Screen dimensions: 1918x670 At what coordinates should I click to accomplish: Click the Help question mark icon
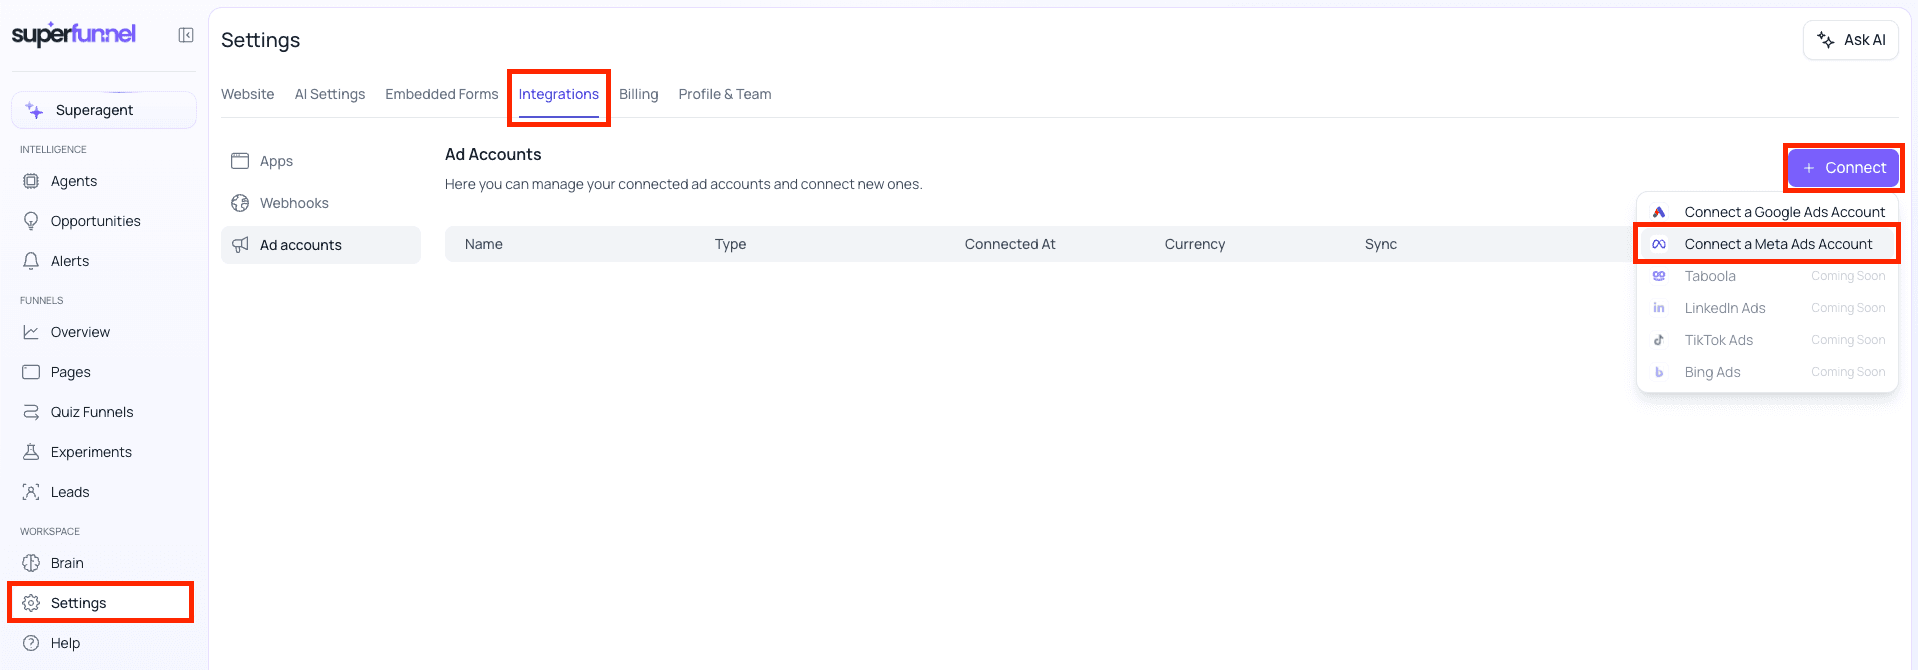point(31,643)
